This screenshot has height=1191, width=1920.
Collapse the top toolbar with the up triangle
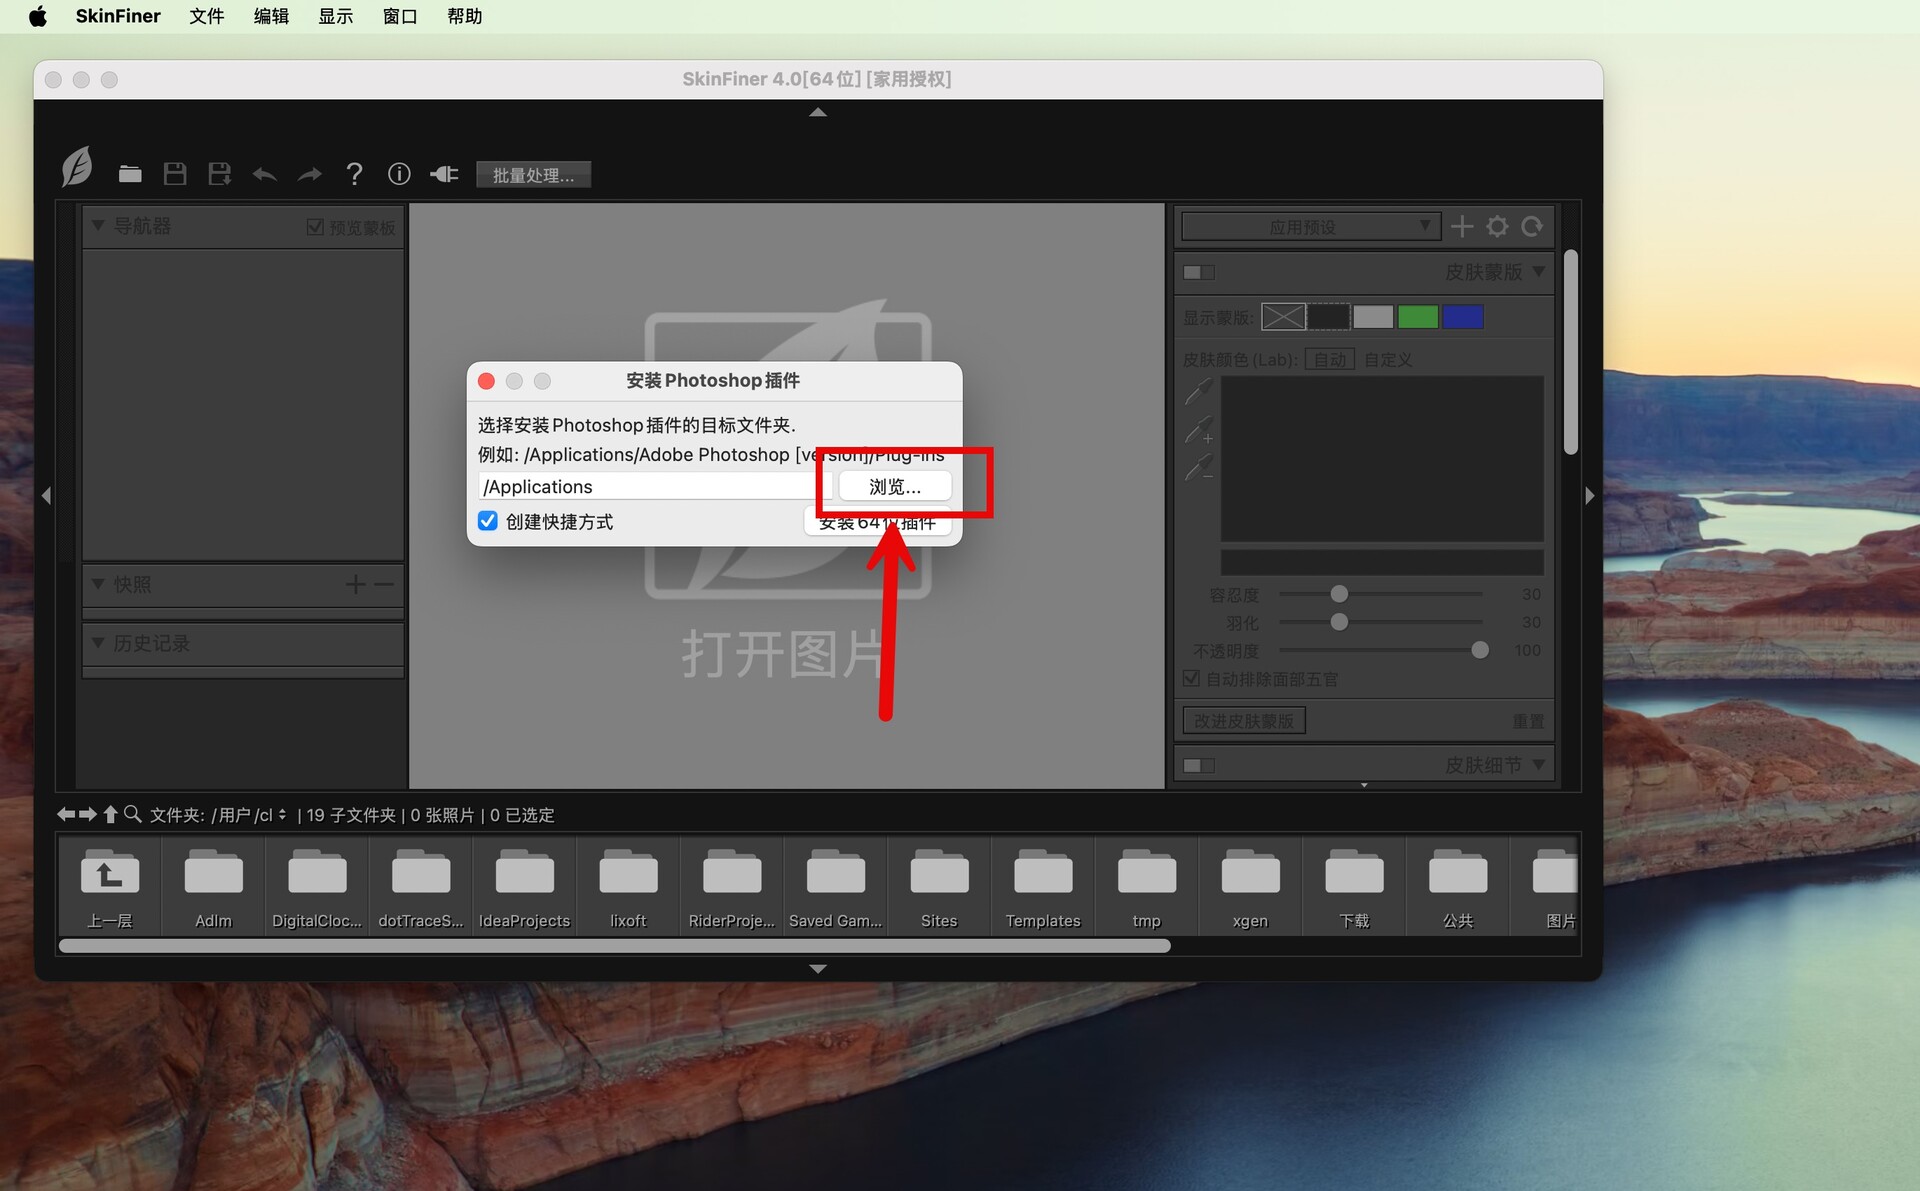818,113
